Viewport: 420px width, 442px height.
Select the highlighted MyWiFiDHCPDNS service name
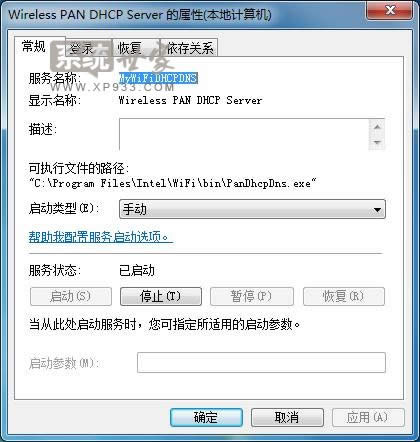point(158,78)
